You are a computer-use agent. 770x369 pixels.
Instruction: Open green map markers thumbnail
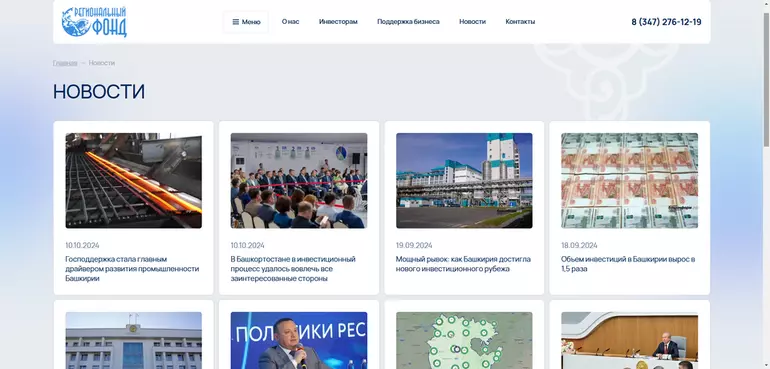coord(464,341)
